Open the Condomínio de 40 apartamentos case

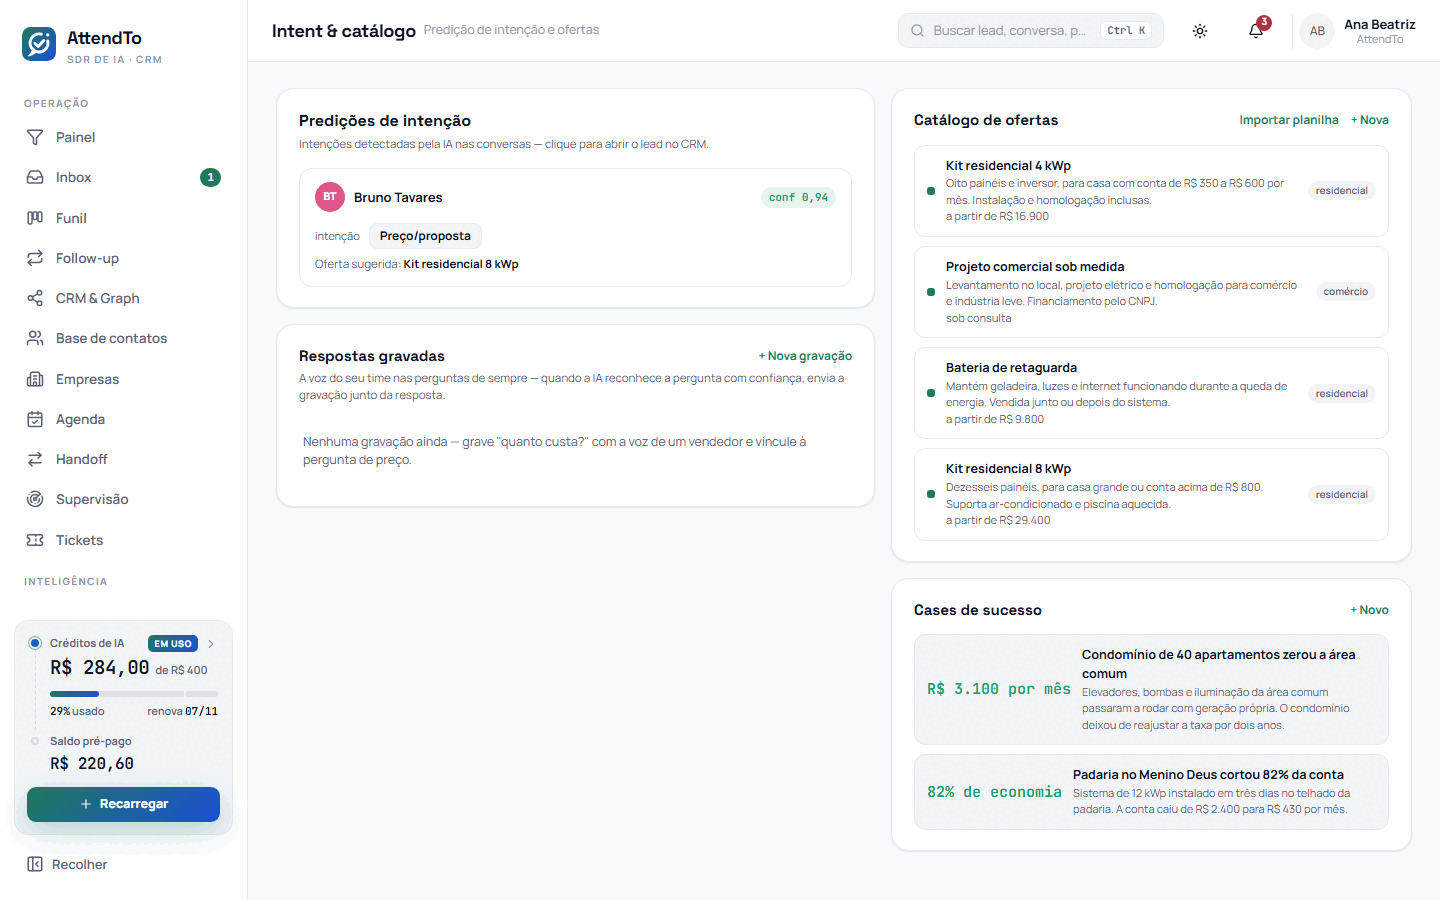1151,690
